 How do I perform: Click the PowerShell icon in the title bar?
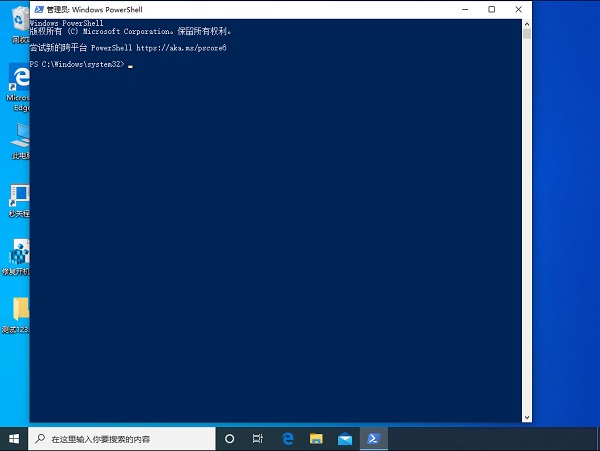point(39,9)
